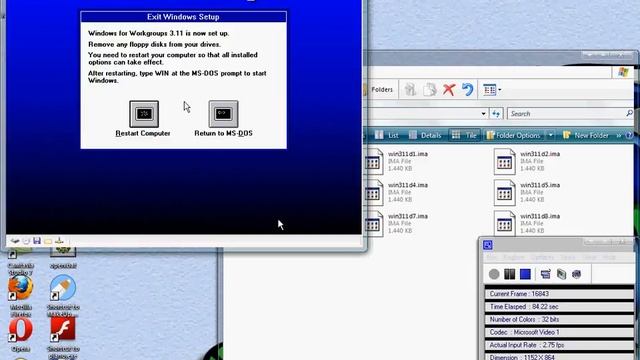Click the network icon in emulator status bar
The width and height of the screenshot is (640, 360).
(x=59, y=241)
